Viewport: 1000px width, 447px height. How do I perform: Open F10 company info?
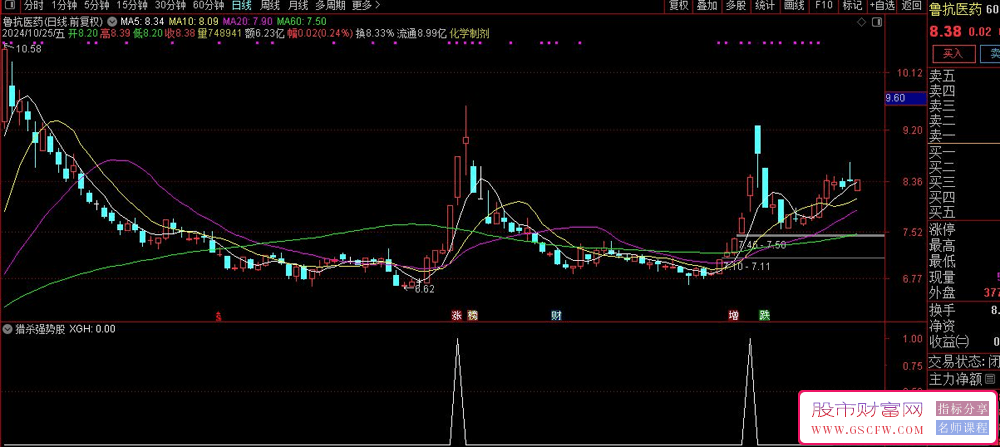click(x=824, y=6)
